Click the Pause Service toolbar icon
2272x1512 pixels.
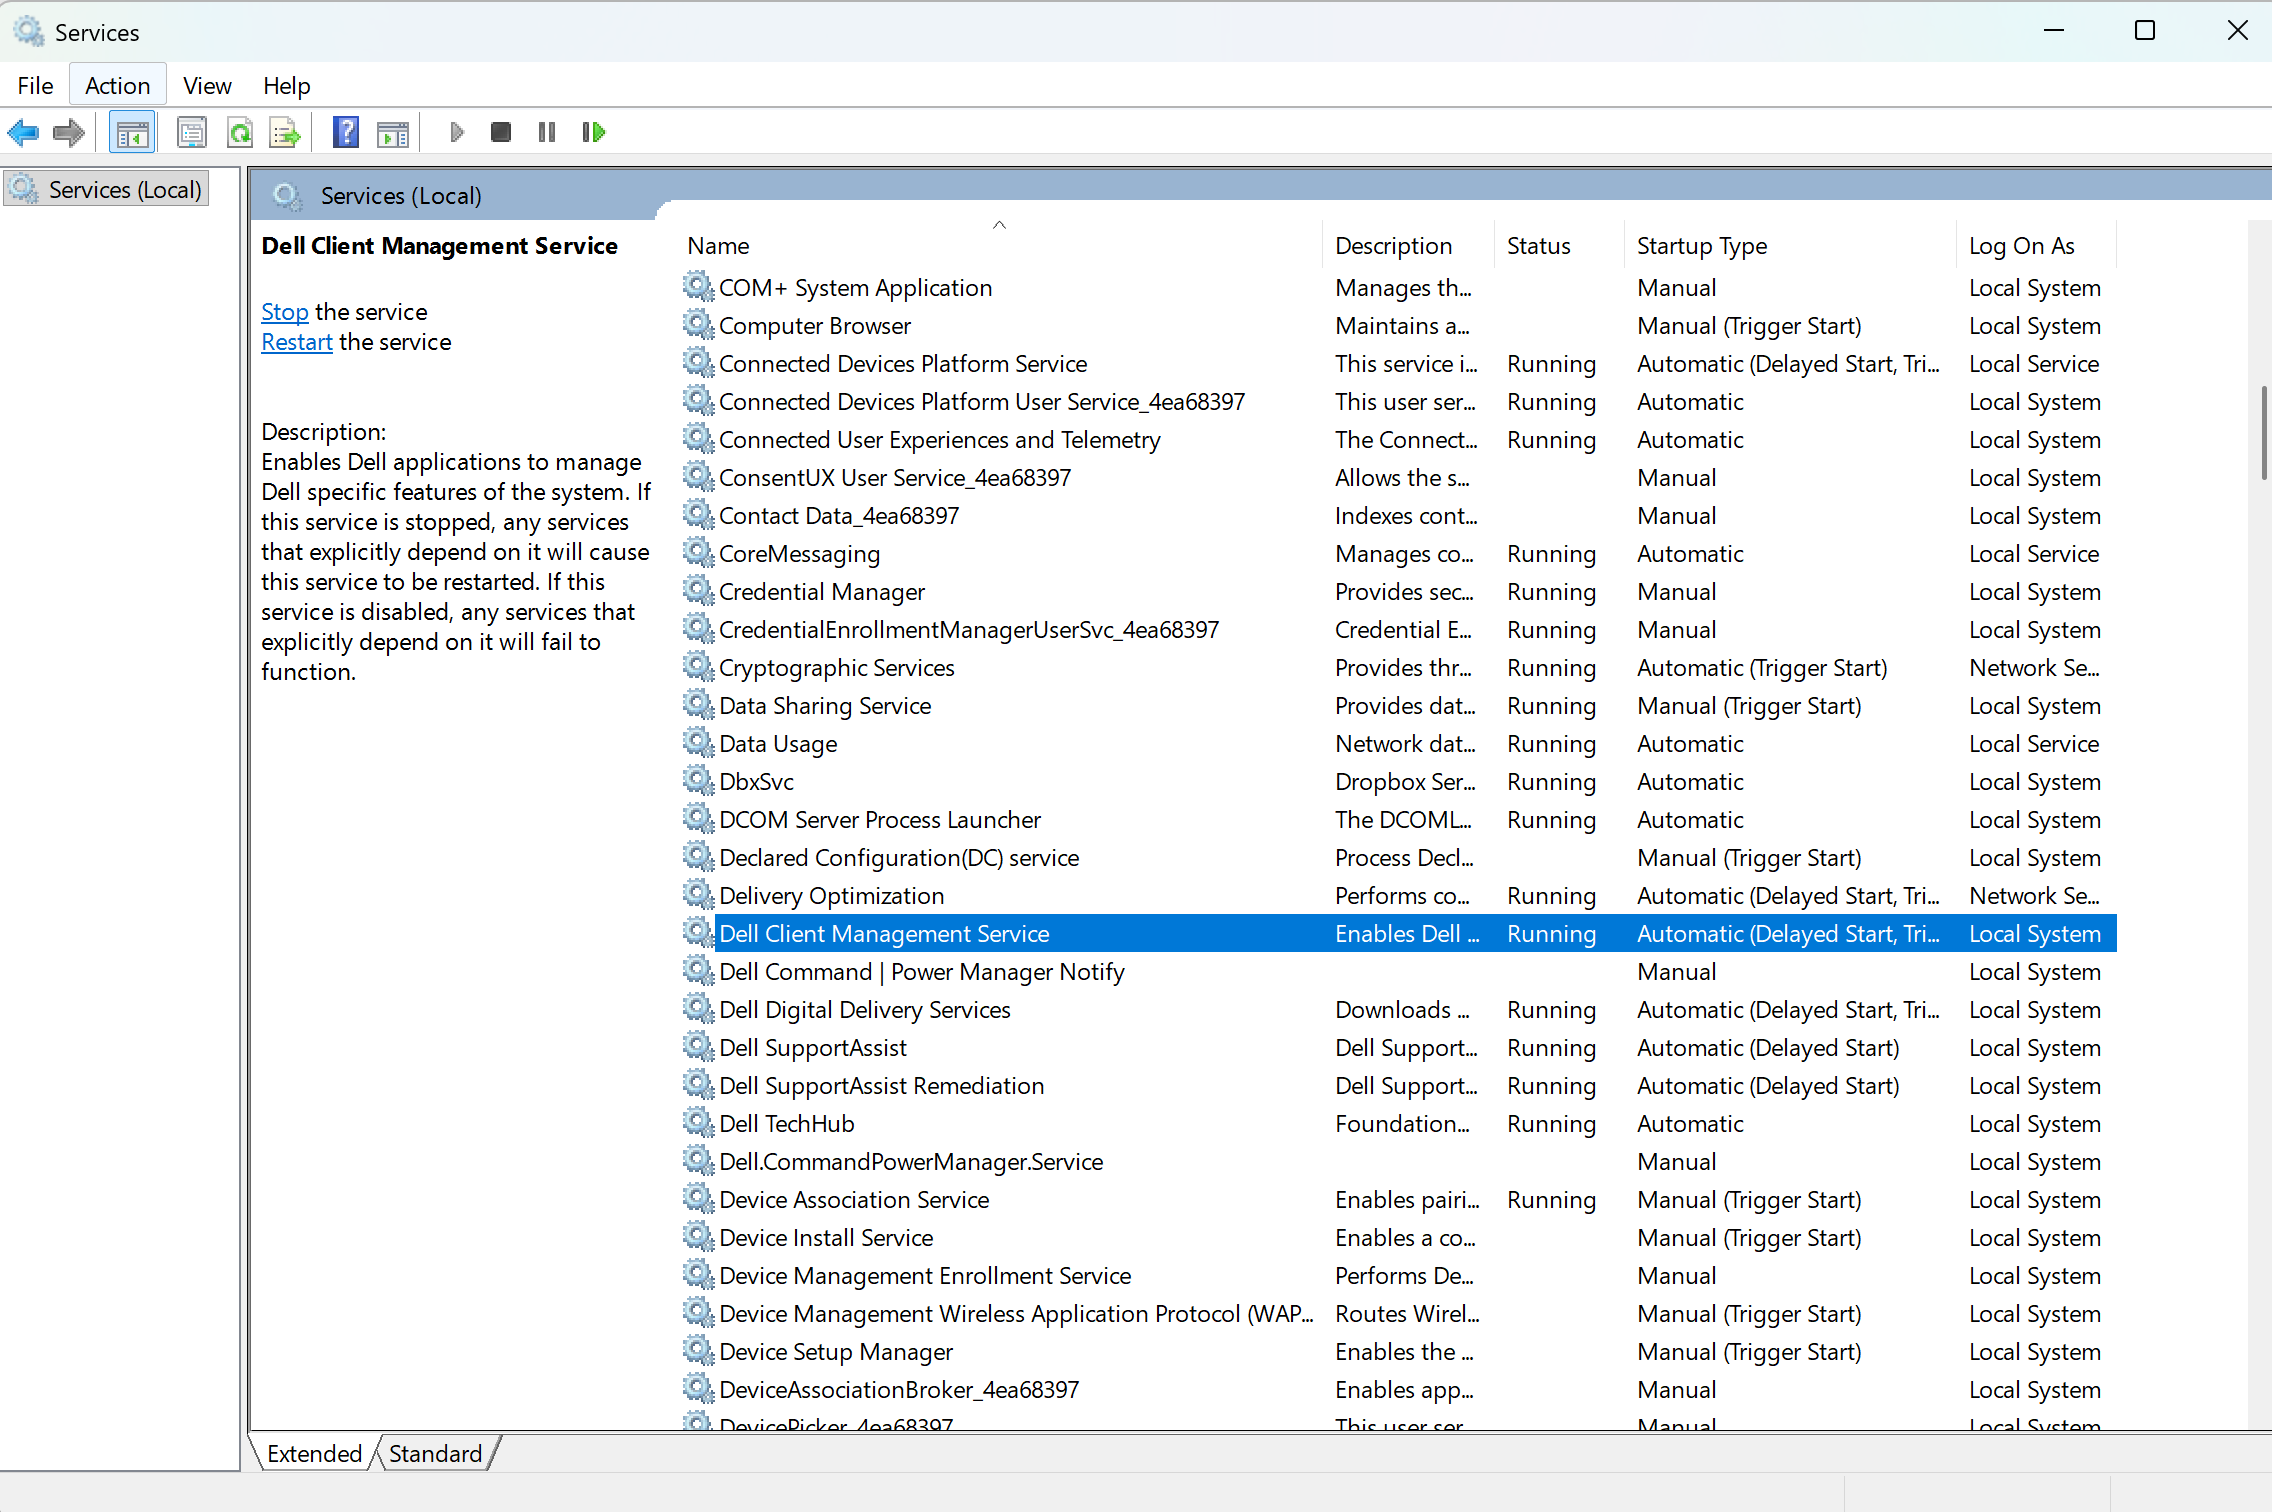(547, 132)
